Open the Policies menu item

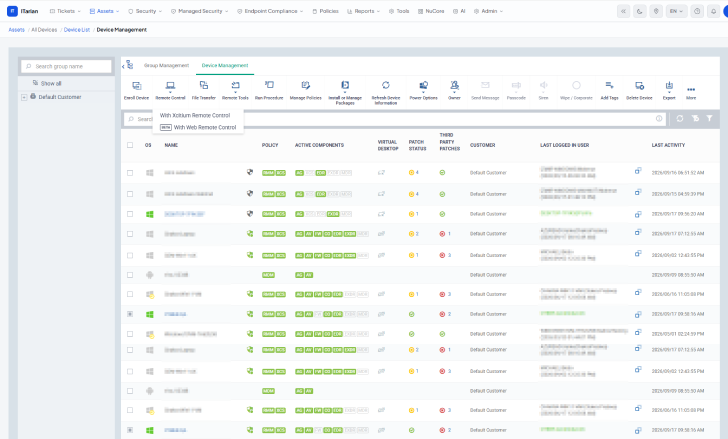coord(325,11)
